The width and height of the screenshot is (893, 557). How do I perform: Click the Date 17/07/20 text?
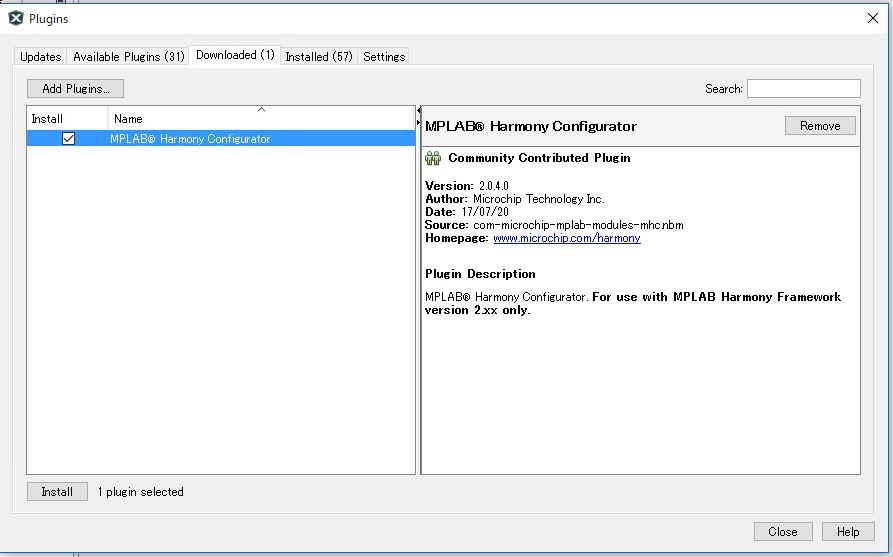[467, 212]
